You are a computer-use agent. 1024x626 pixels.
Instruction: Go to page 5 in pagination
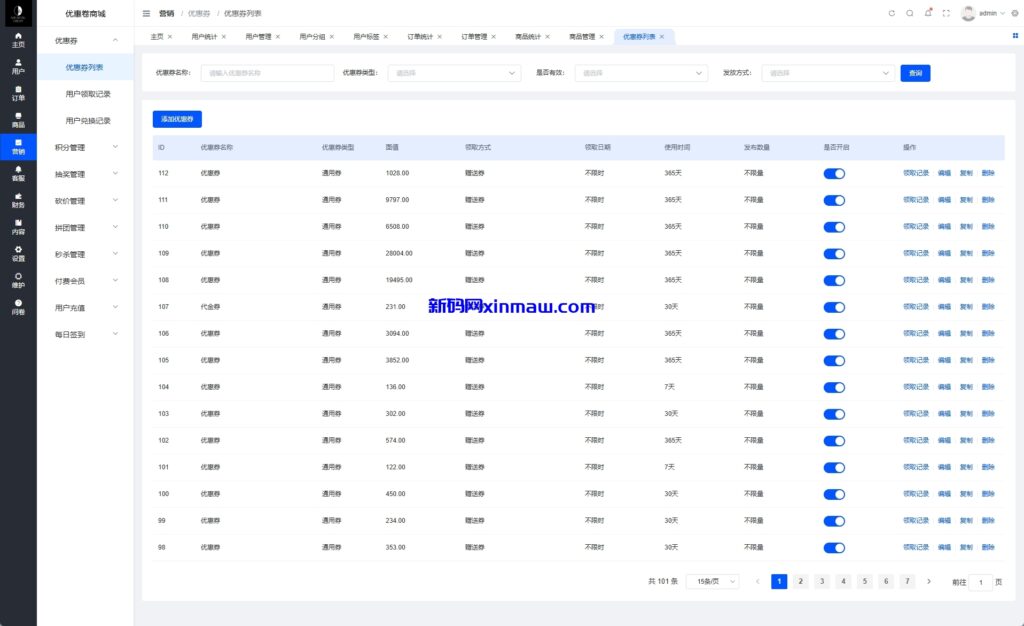[x=864, y=580]
